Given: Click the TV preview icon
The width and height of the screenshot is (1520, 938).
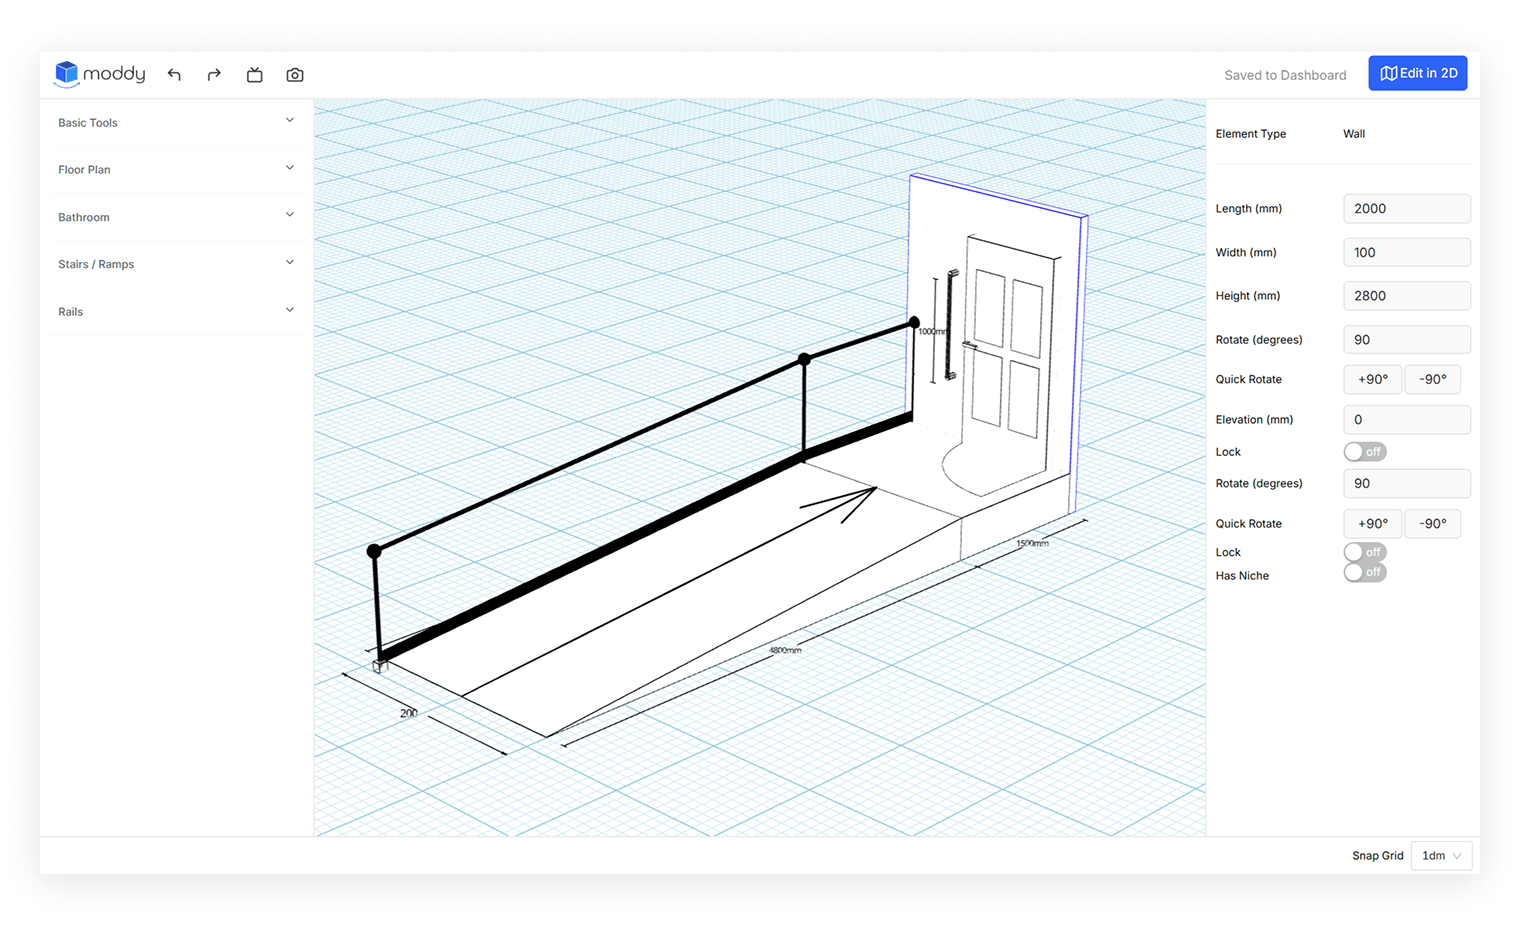Looking at the screenshot, I should click(255, 75).
